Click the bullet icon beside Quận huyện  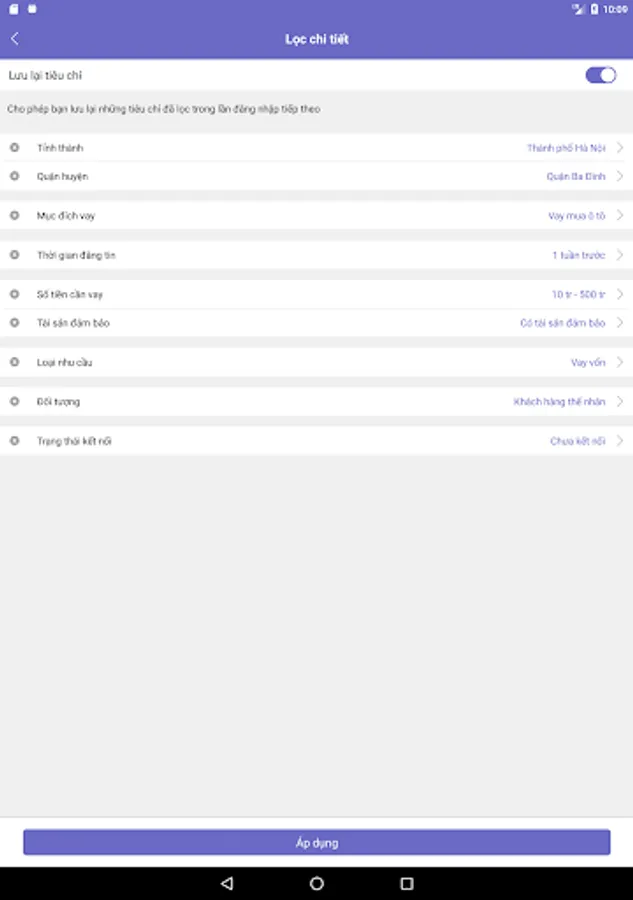(x=14, y=176)
